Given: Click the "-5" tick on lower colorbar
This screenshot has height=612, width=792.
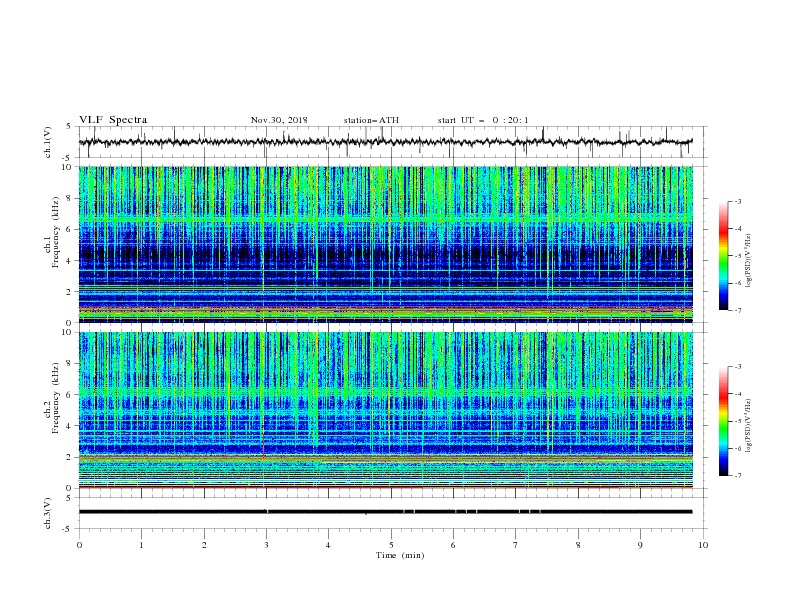Looking at the screenshot, I should tap(737, 421).
